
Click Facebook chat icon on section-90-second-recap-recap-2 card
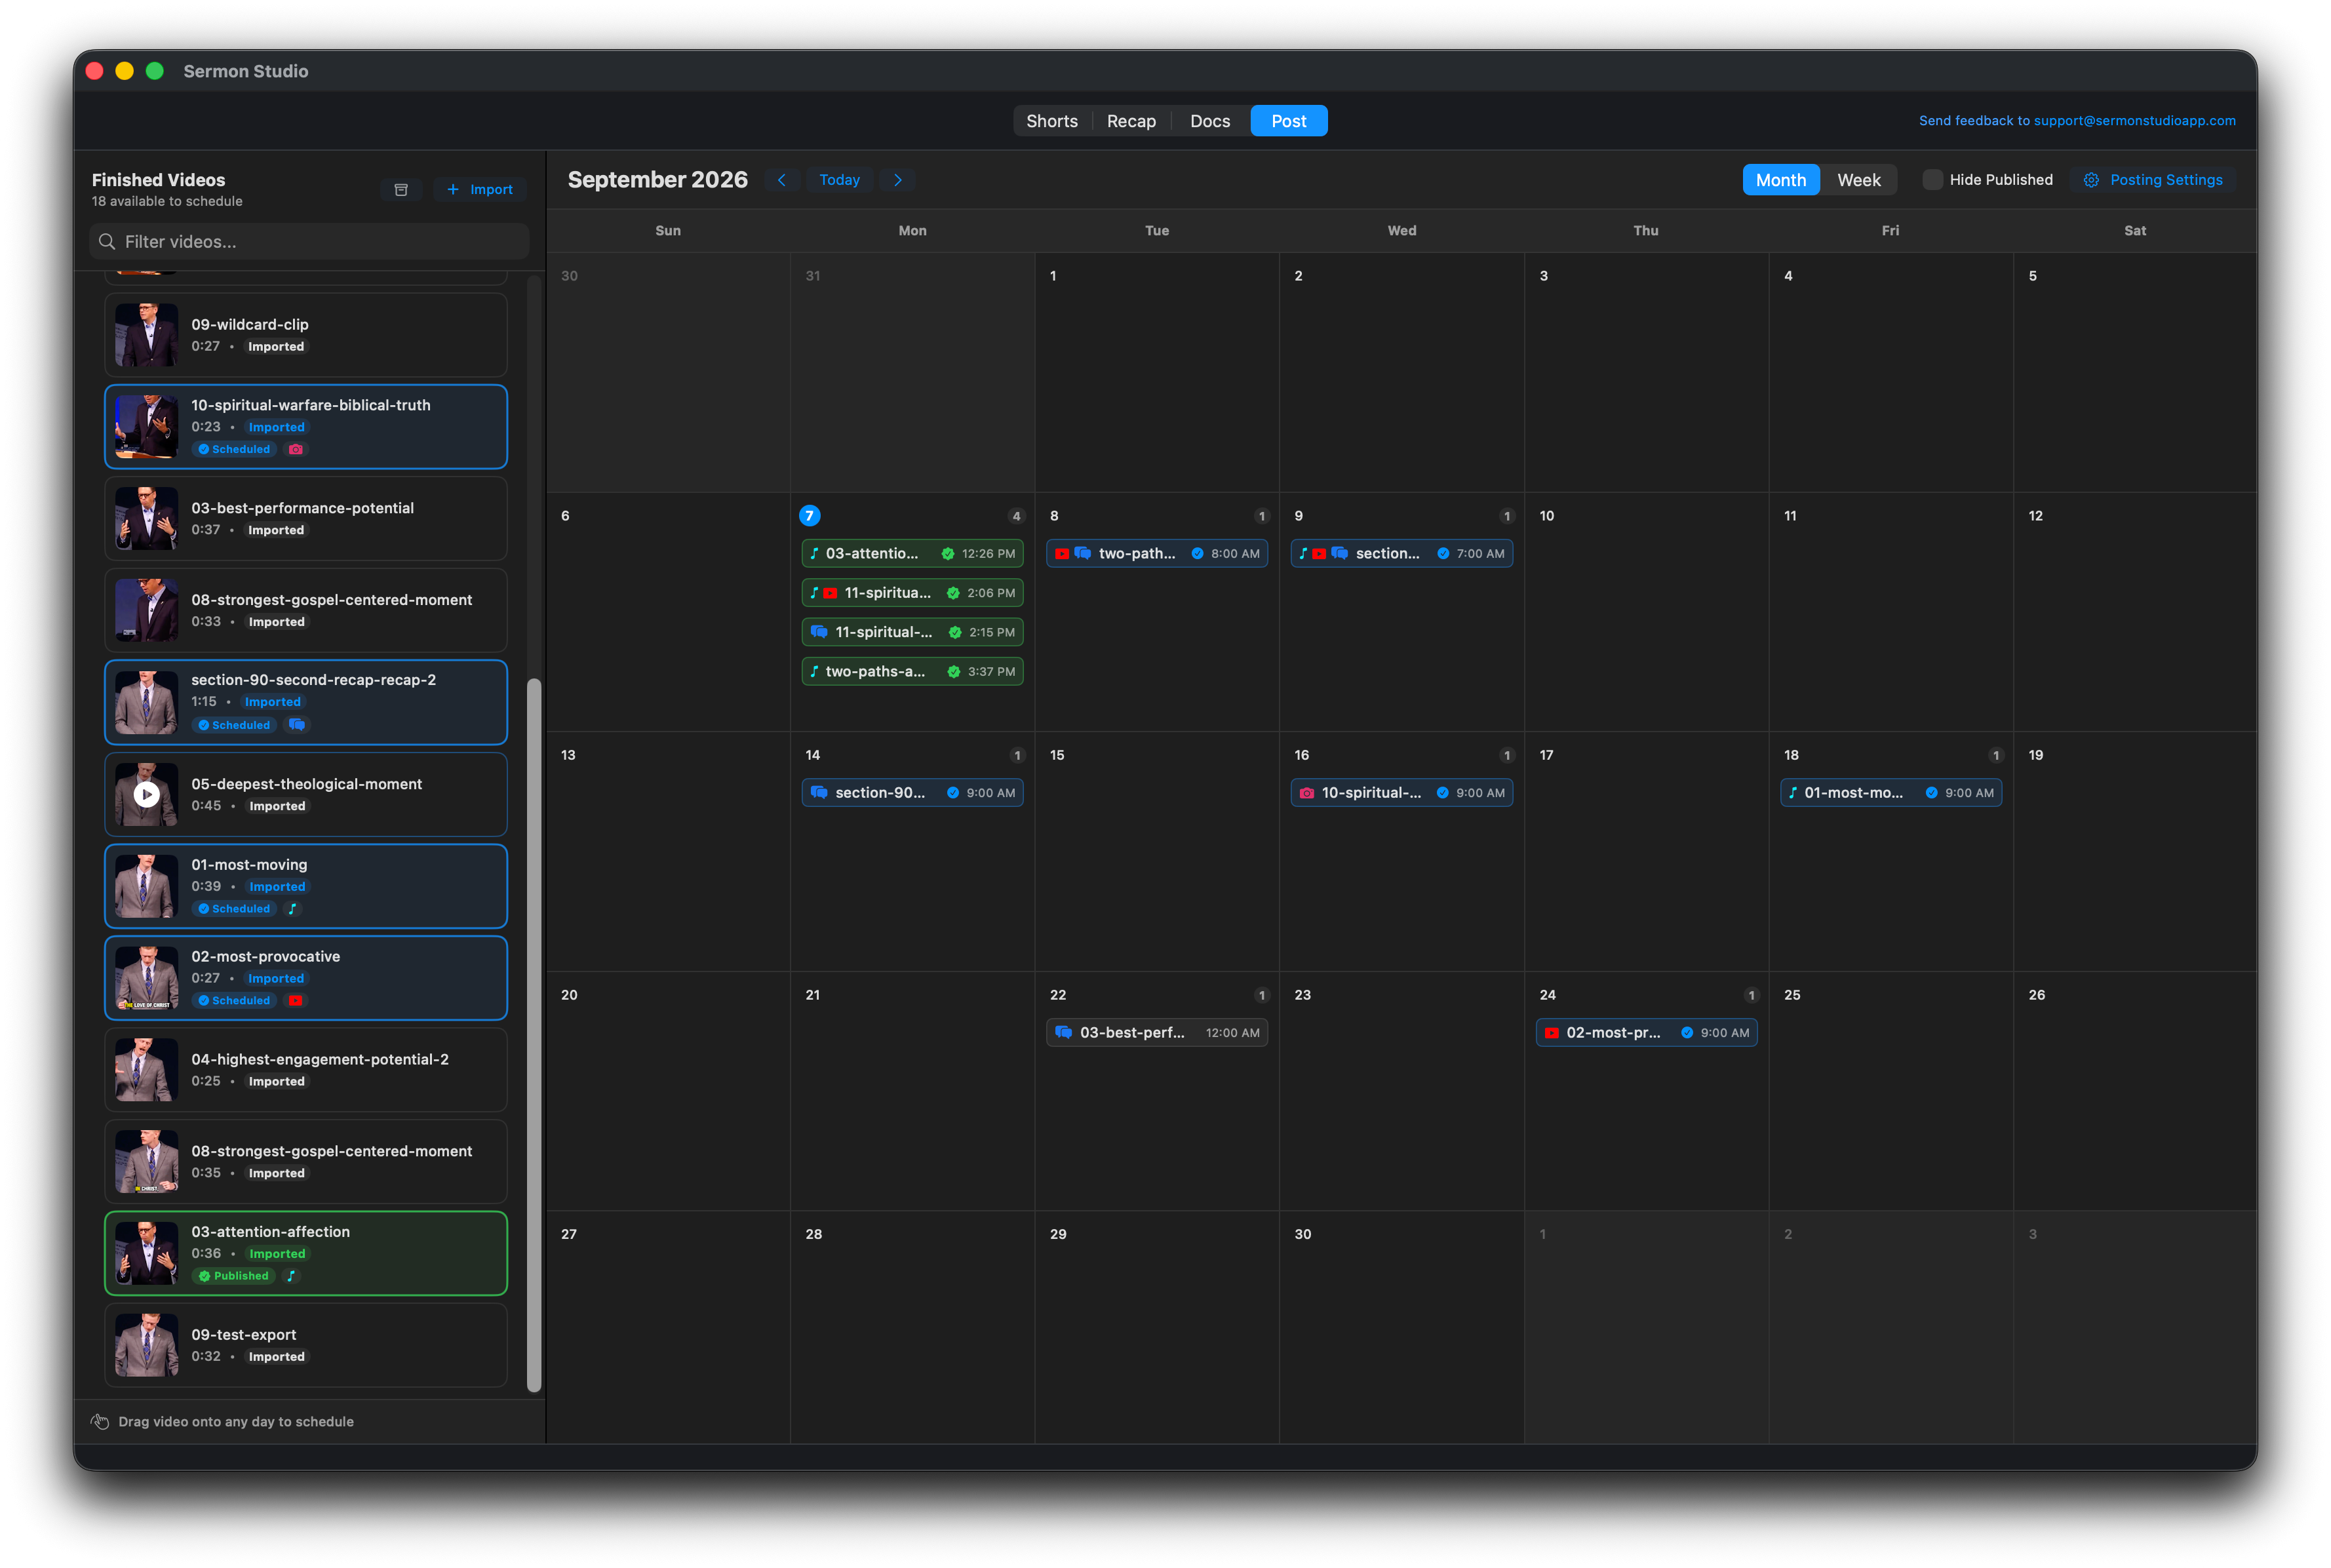tap(297, 725)
